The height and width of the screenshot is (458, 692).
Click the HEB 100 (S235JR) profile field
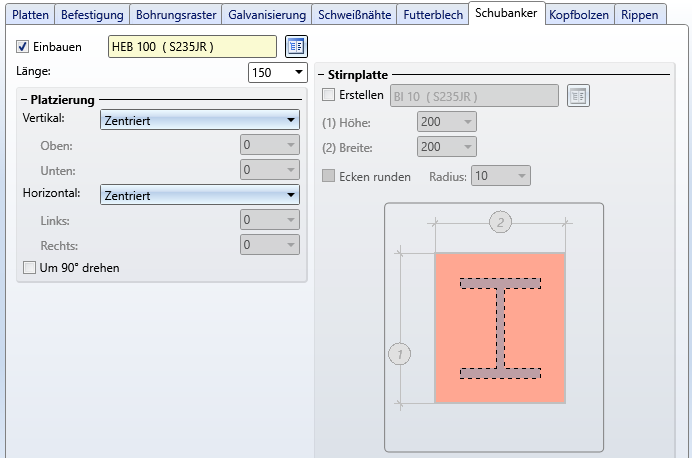click(192, 47)
